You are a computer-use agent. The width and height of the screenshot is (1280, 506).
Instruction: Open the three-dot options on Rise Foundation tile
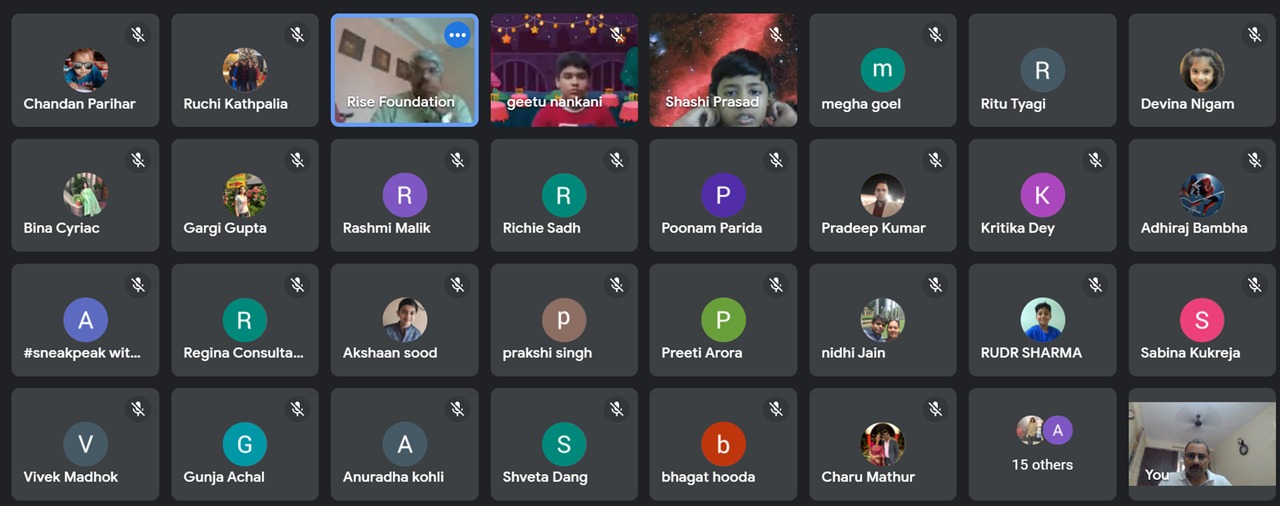click(457, 35)
